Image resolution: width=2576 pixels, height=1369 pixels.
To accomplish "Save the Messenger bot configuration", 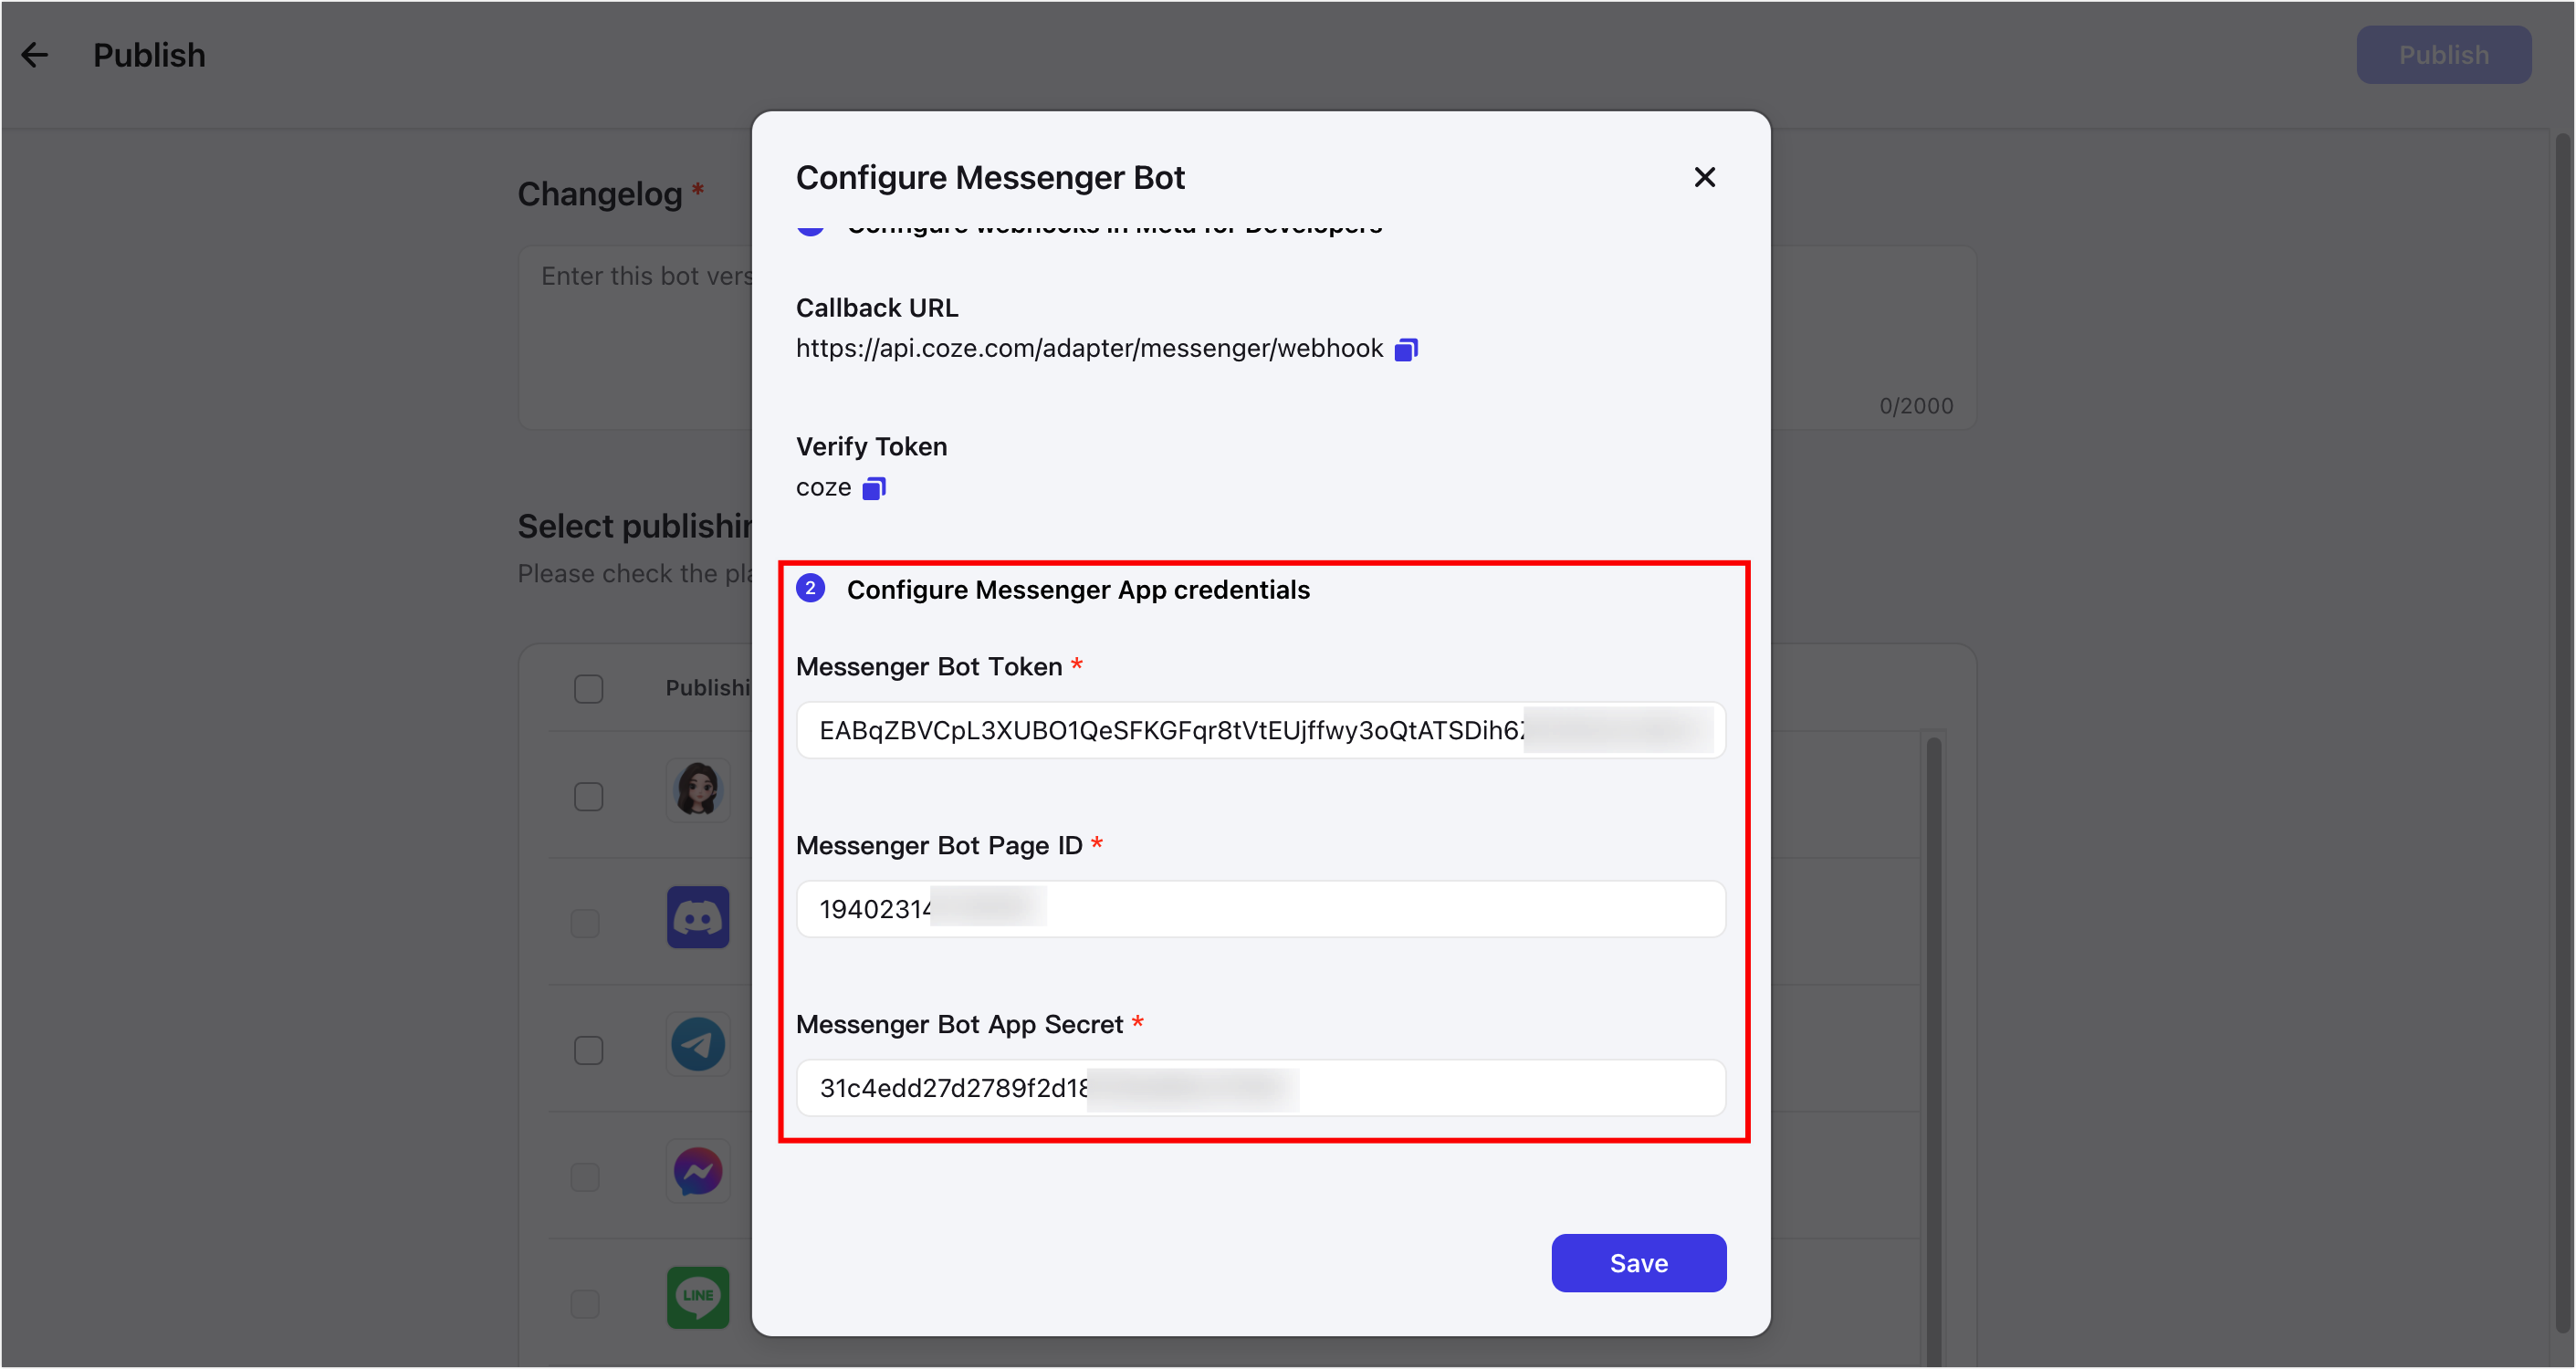I will pyautogui.click(x=1638, y=1263).
